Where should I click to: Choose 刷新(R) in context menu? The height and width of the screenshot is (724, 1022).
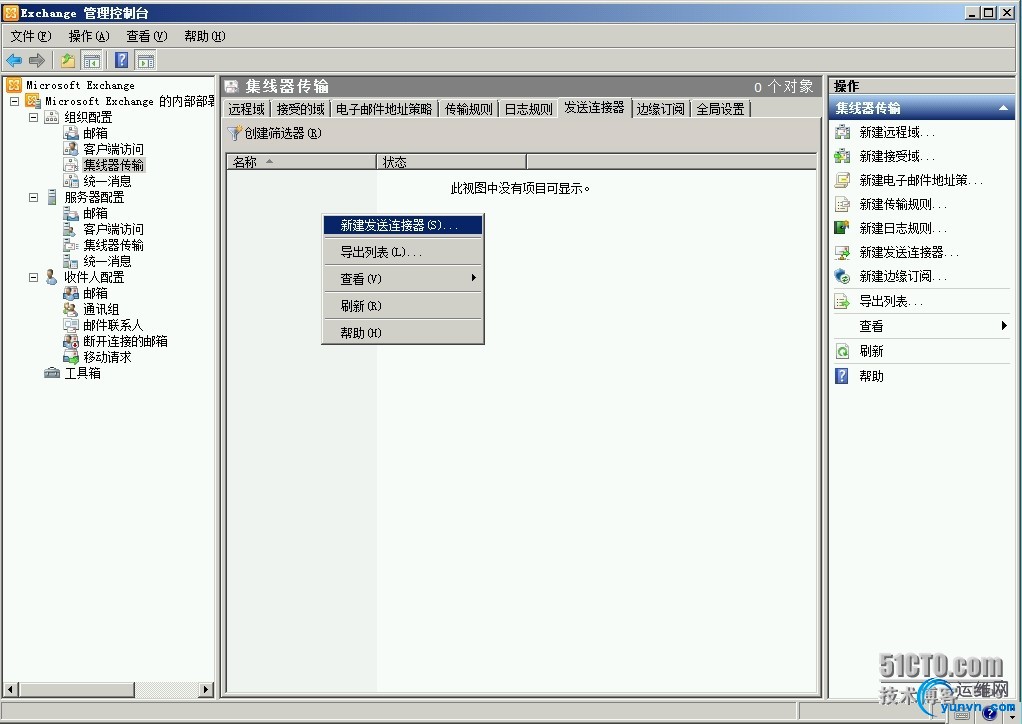[403, 306]
